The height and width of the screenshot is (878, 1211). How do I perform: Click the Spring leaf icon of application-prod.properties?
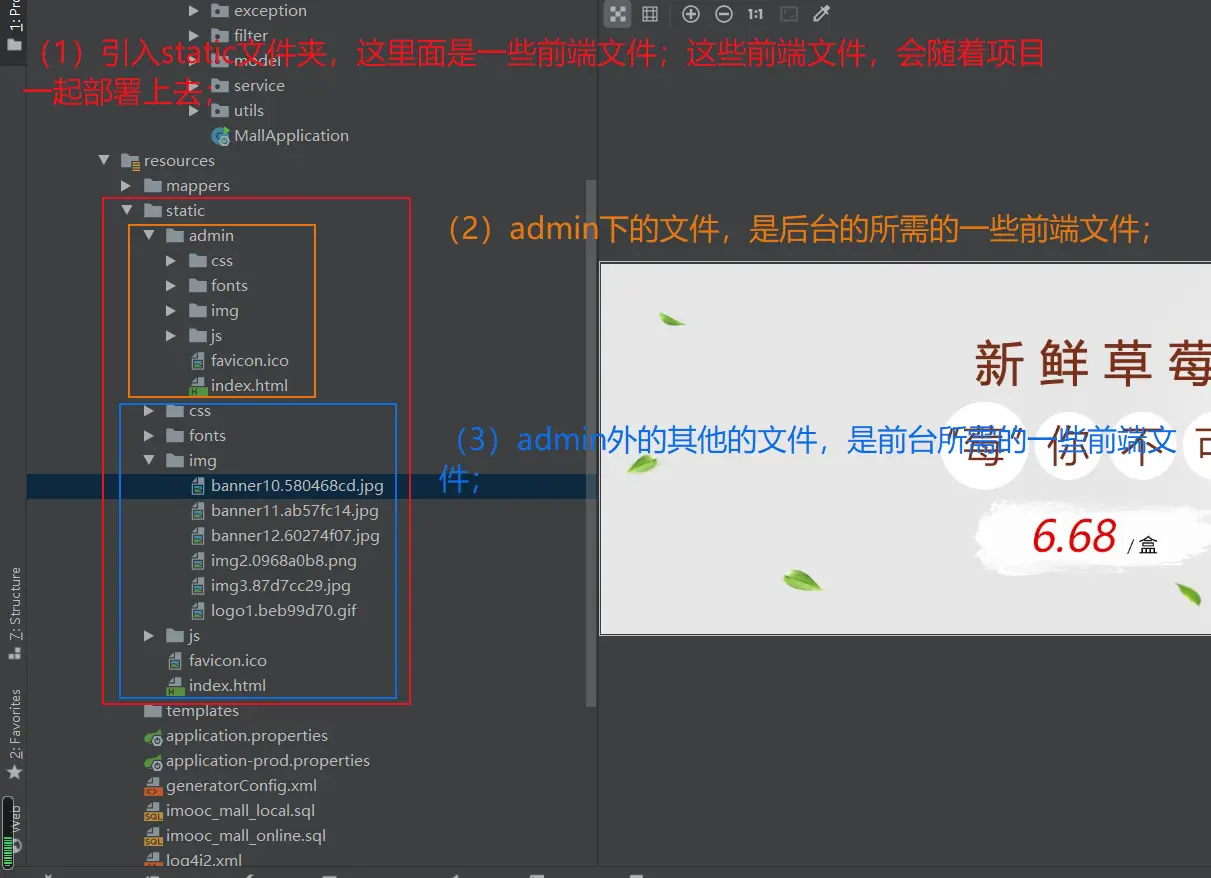[x=153, y=762]
